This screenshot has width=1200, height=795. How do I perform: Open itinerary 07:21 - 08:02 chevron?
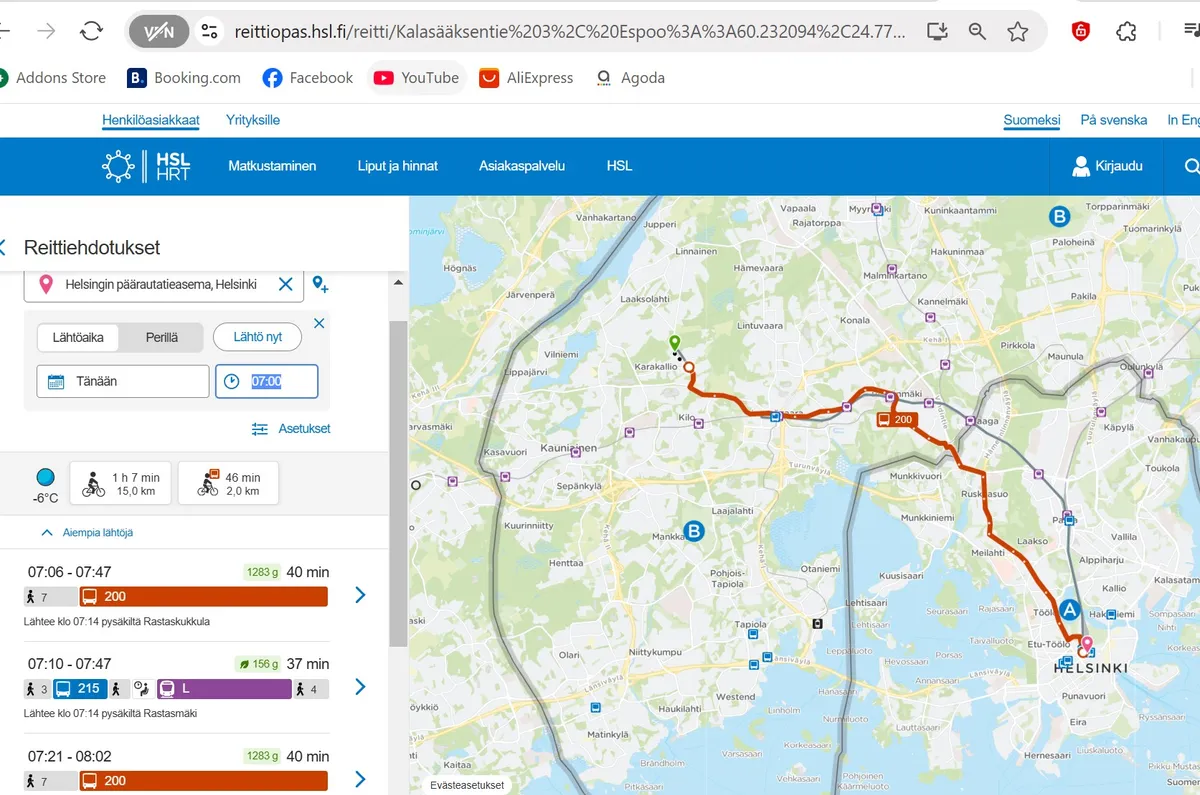(361, 779)
